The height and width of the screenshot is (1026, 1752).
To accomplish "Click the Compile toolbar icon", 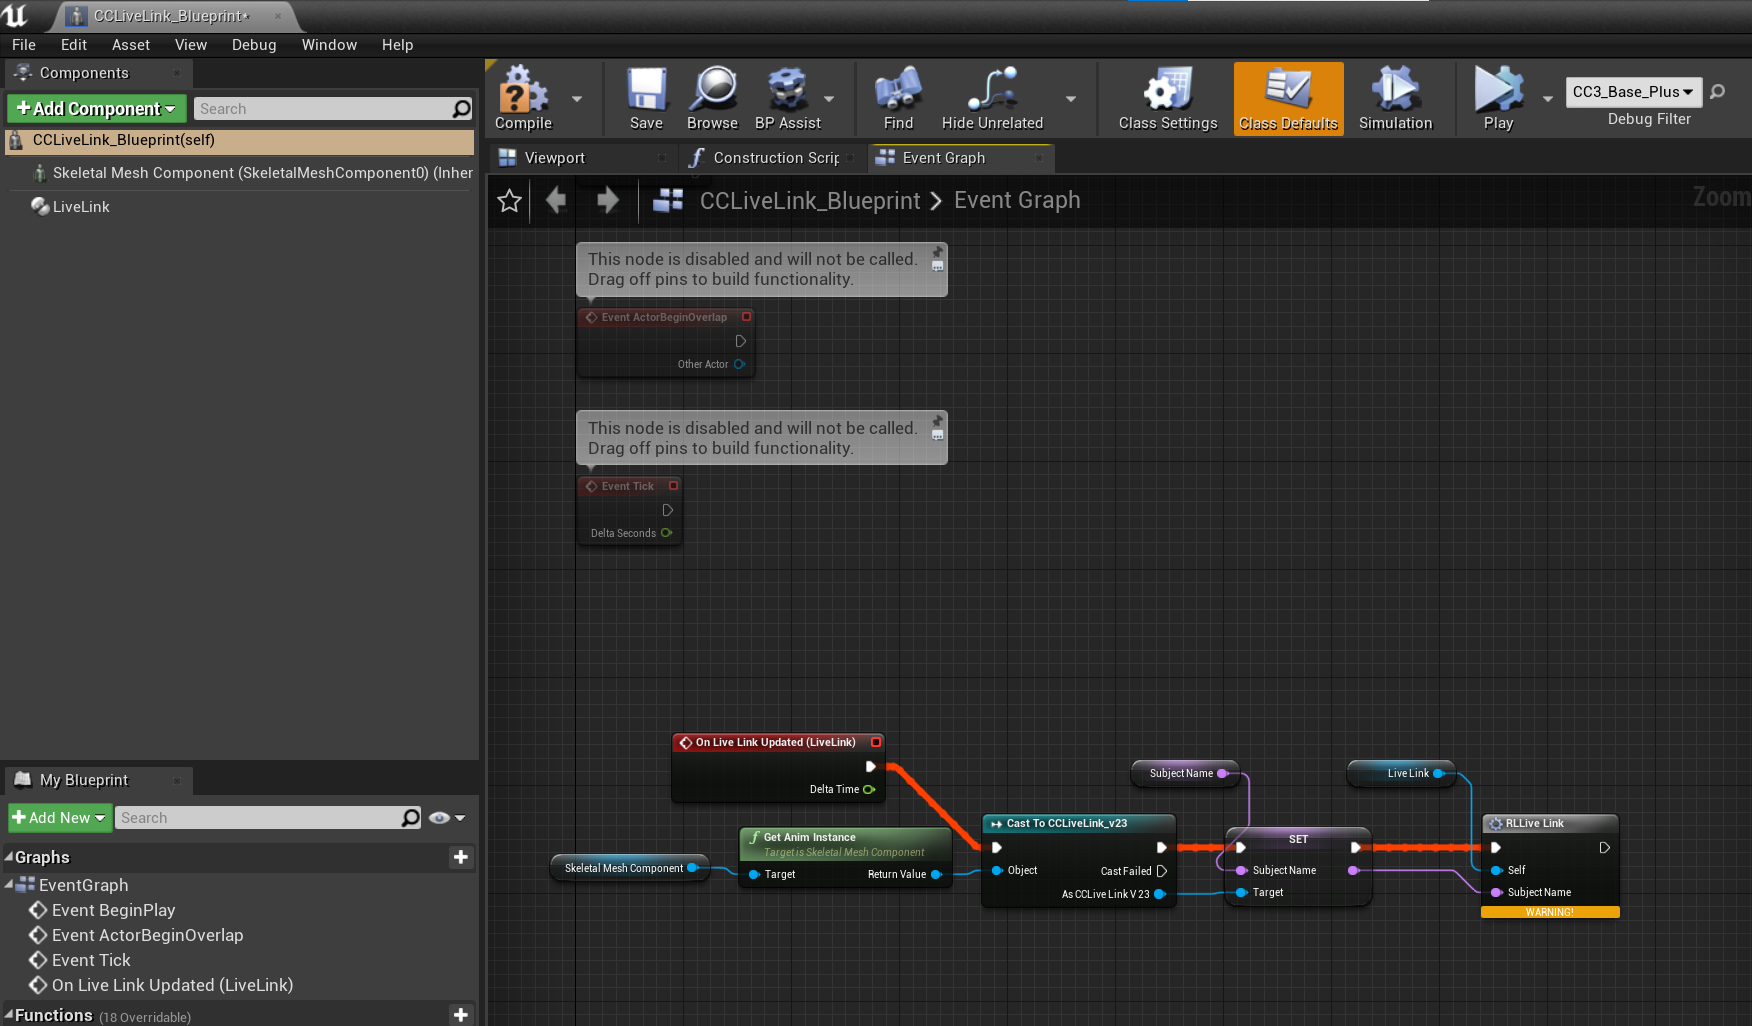I will [523, 98].
